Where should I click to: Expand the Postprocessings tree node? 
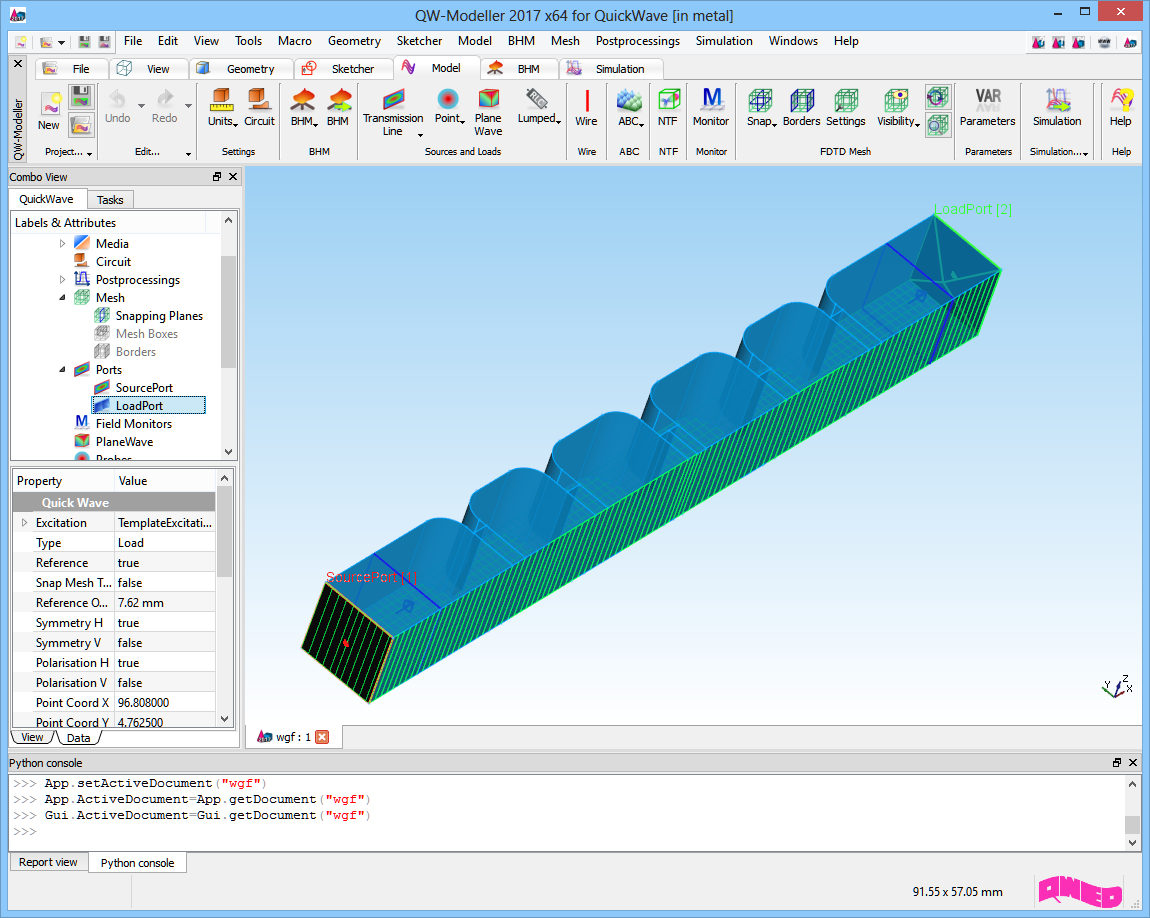pos(62,279)
